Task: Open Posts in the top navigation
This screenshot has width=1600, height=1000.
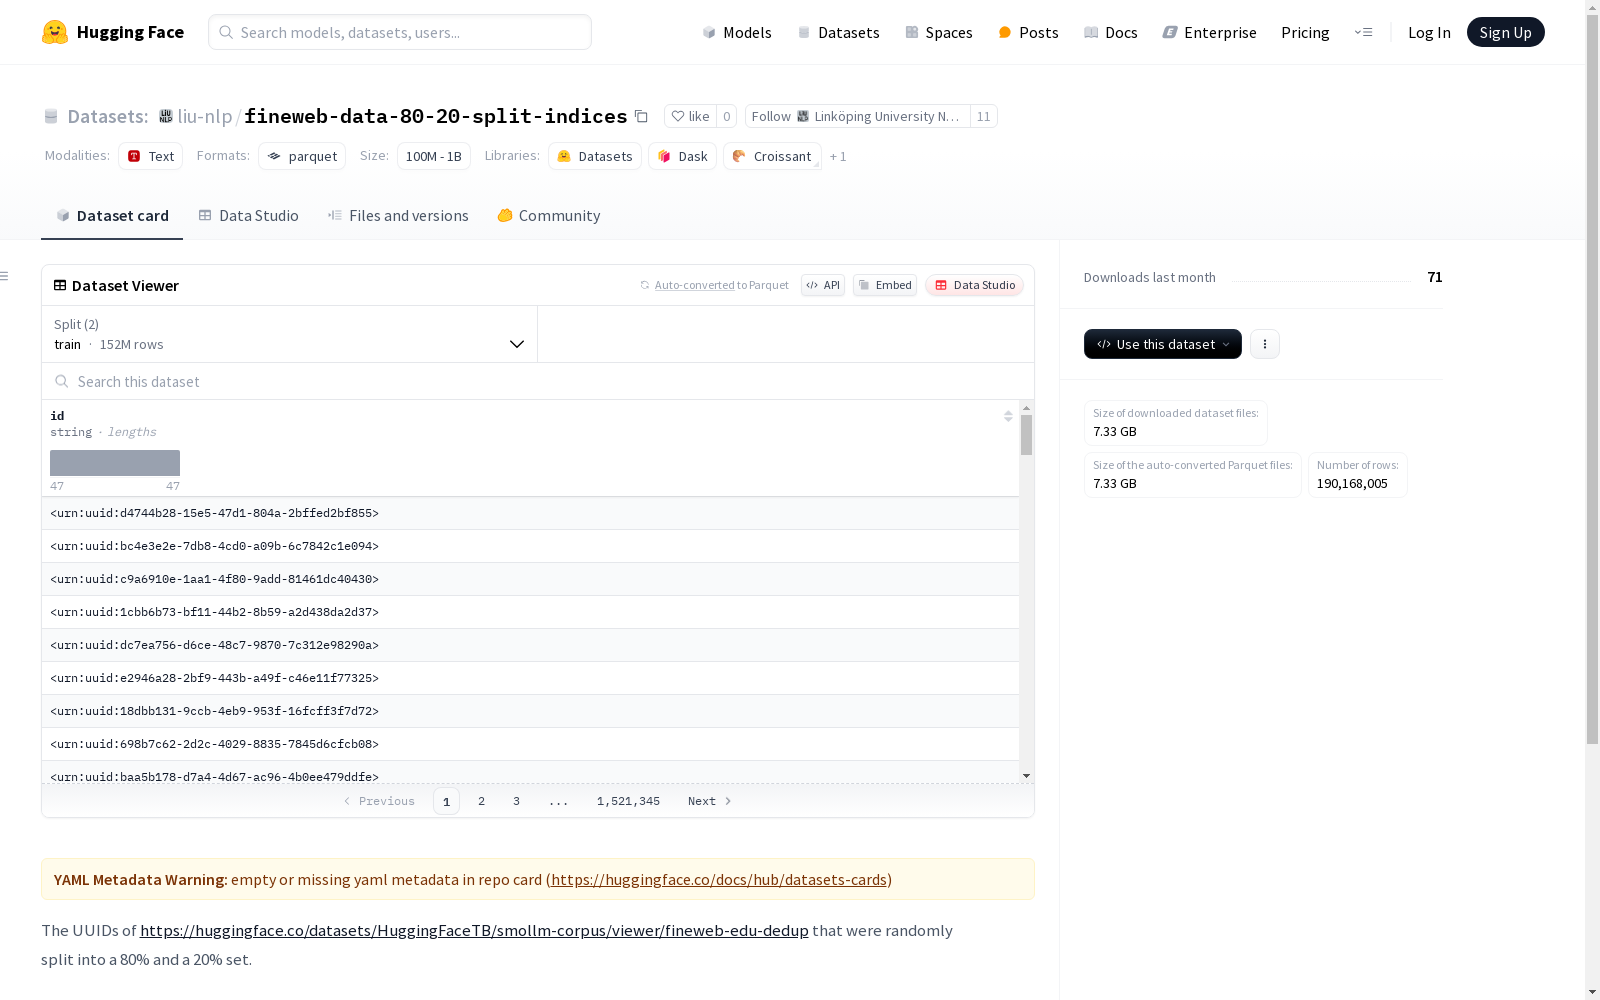Action: 1028,32
